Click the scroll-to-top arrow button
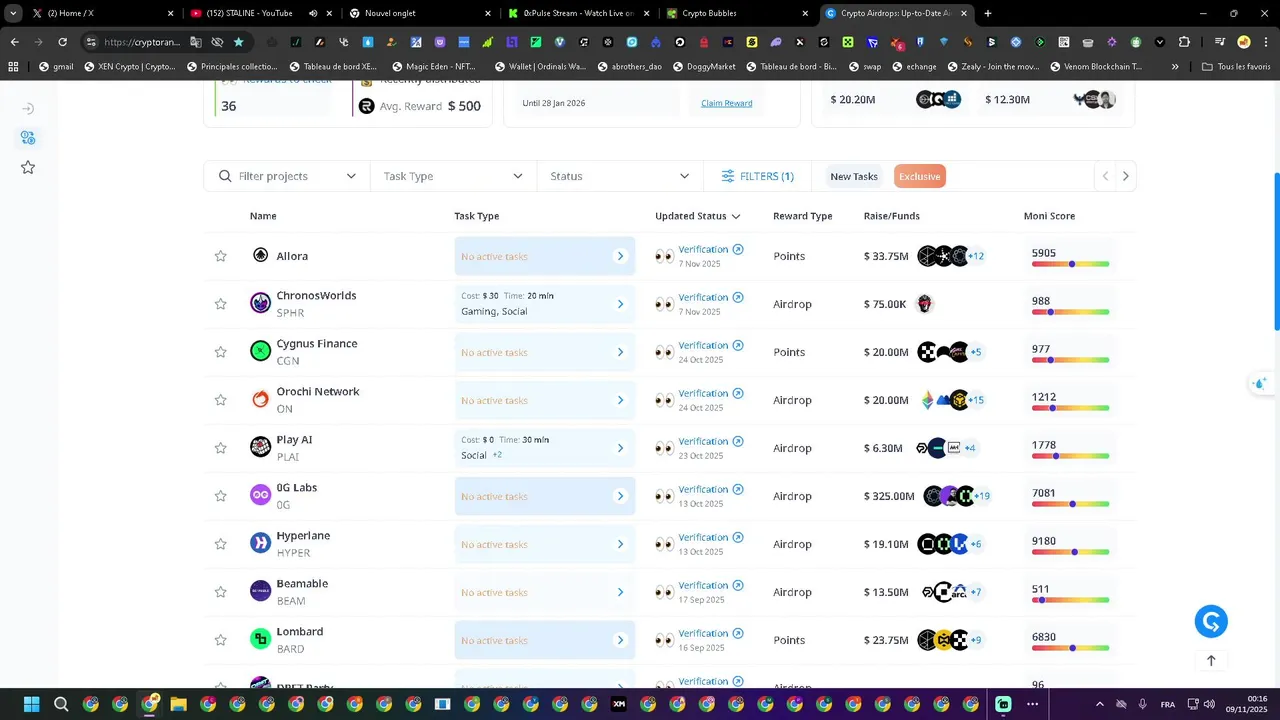This screenshot has width=1280, height=720. click(1211, 661)
